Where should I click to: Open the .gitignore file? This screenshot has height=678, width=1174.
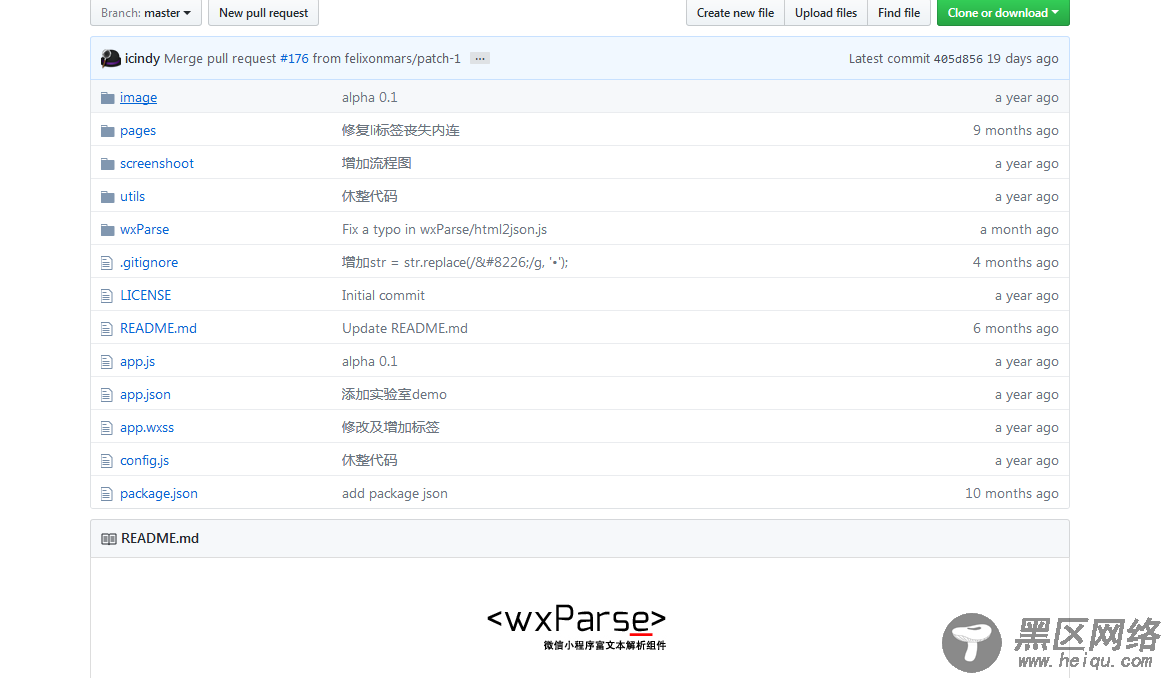(x=149, y=263)
